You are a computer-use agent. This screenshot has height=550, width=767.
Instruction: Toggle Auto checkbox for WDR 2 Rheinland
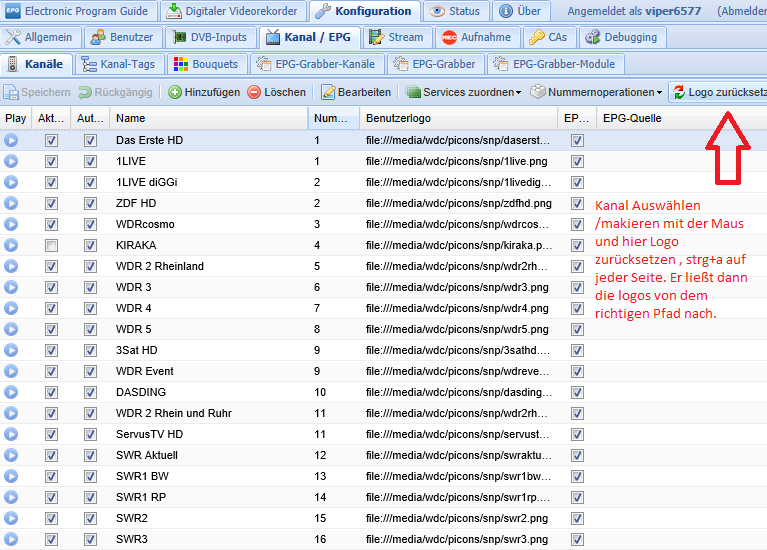90,267
